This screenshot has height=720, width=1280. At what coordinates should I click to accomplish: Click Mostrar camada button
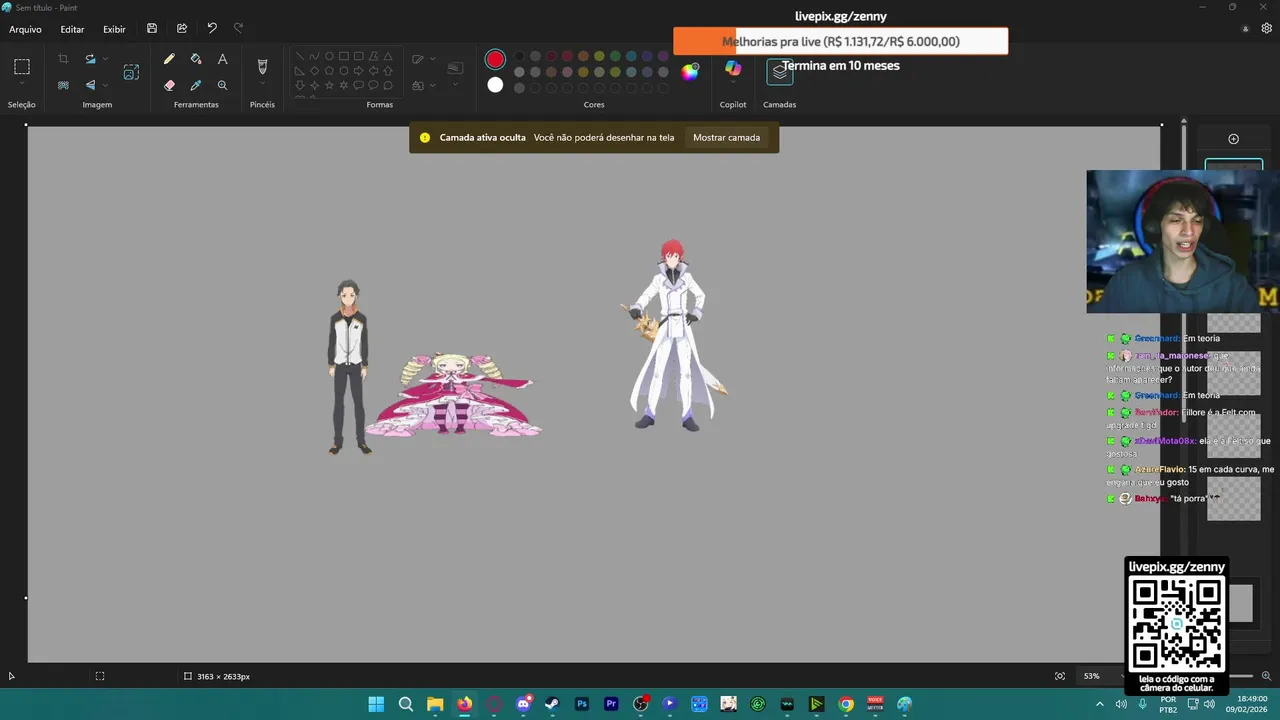click(727, 138)
